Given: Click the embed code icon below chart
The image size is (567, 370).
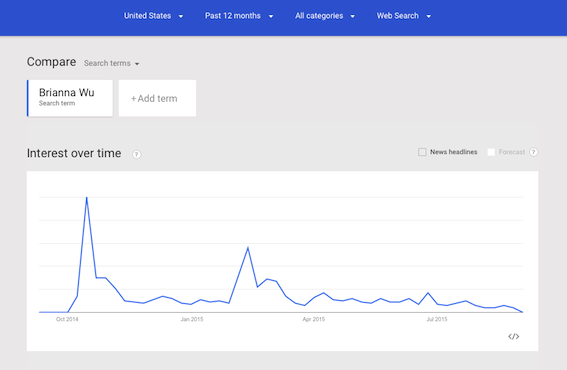Looking at the screenshot, I should (513, 336).
